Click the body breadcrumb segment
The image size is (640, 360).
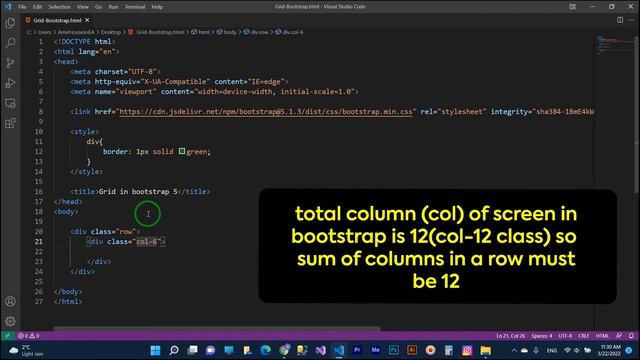230,32
